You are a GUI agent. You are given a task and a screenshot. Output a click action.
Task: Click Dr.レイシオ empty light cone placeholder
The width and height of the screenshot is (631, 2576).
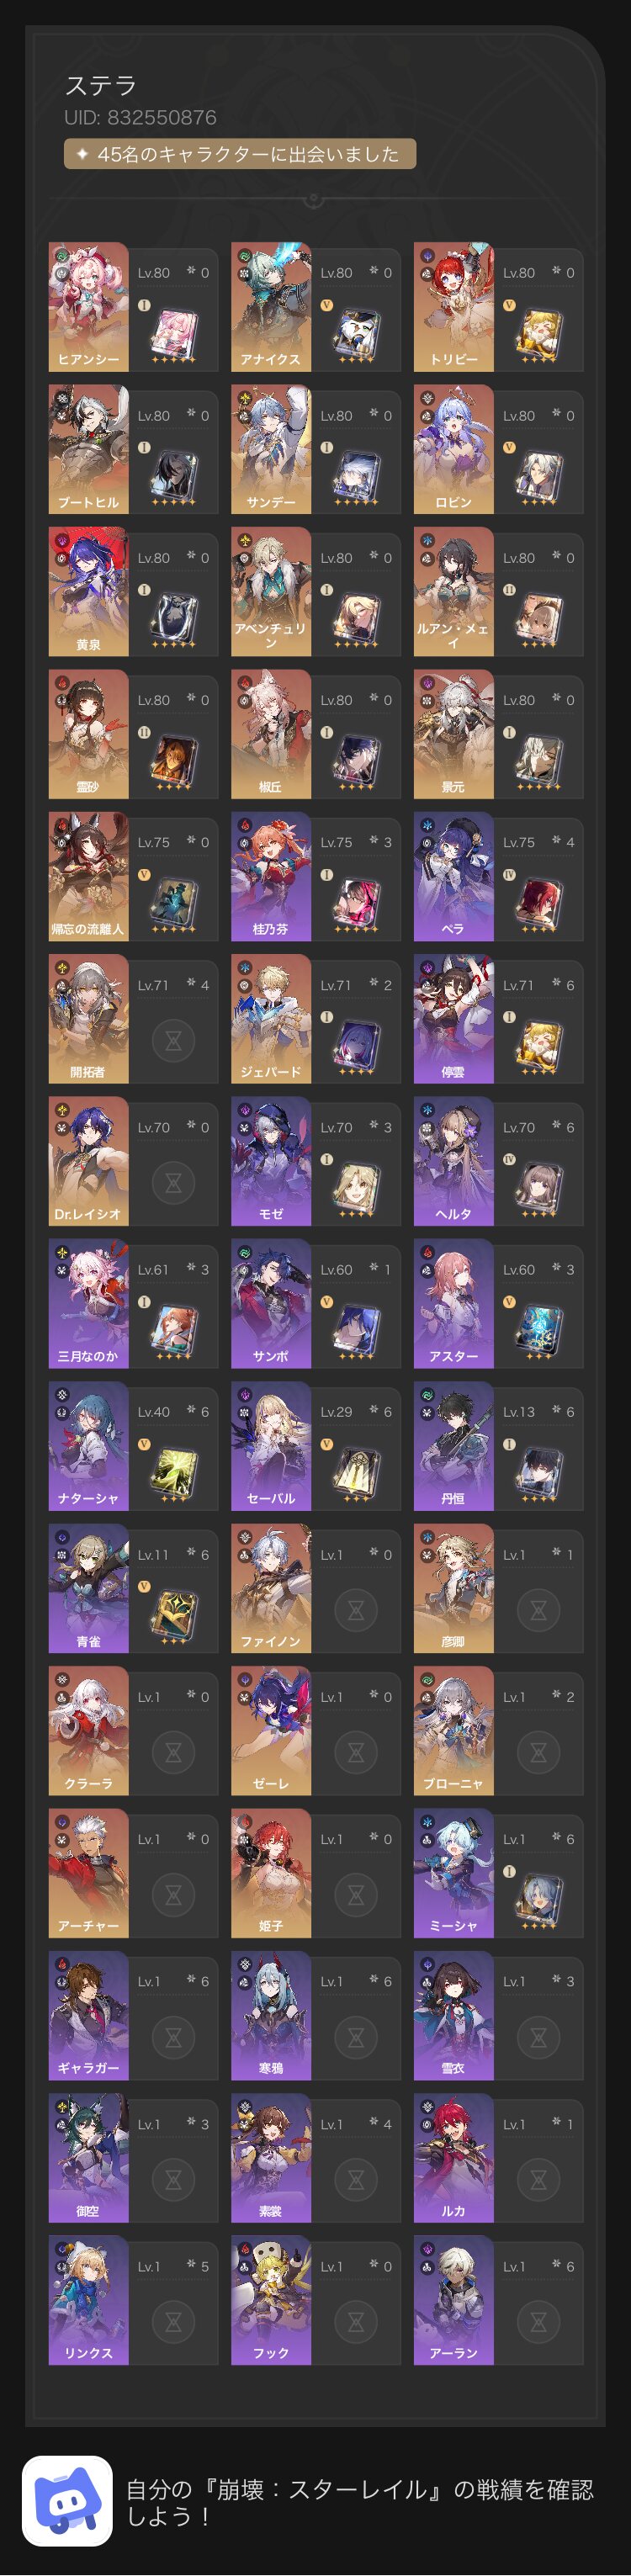click(173, 1183)
